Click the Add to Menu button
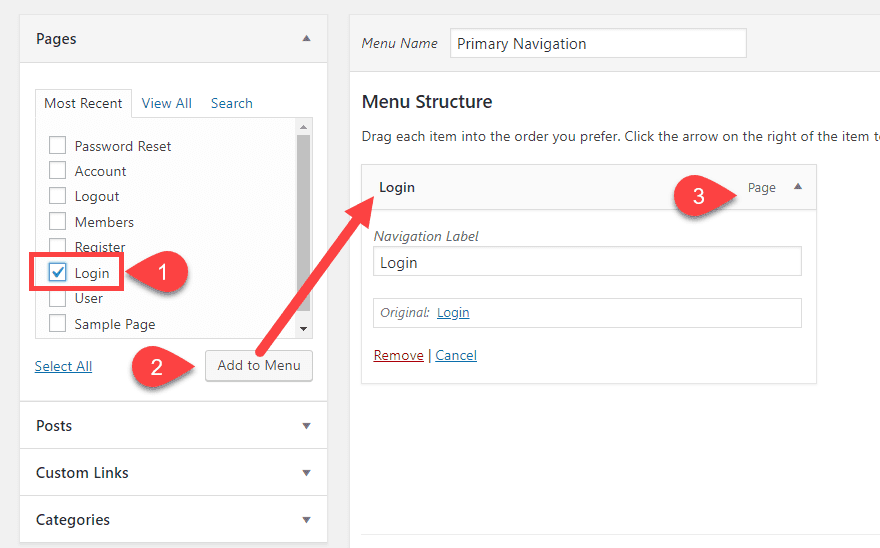The width and height of the screenshot is (880, 548). tap(259, 365)
